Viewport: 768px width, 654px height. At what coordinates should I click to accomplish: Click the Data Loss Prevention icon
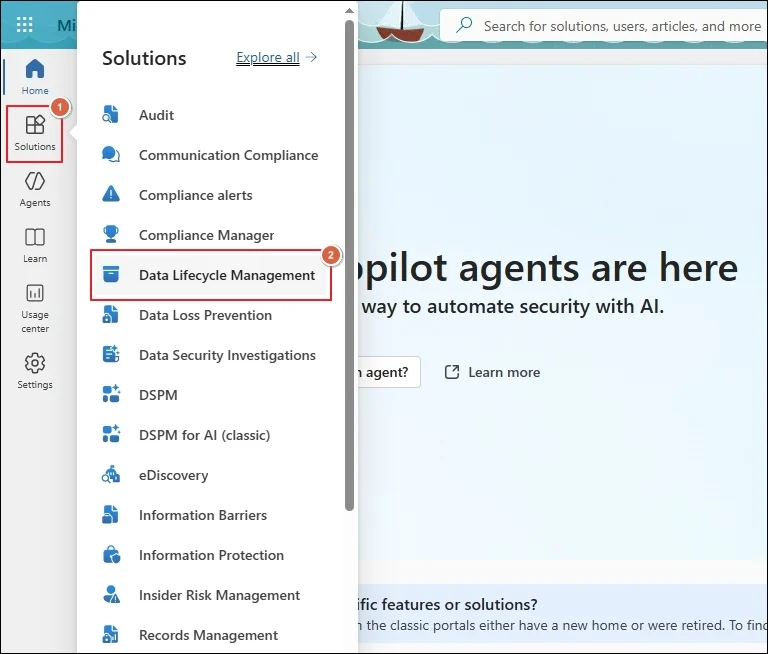click(111, 315)
